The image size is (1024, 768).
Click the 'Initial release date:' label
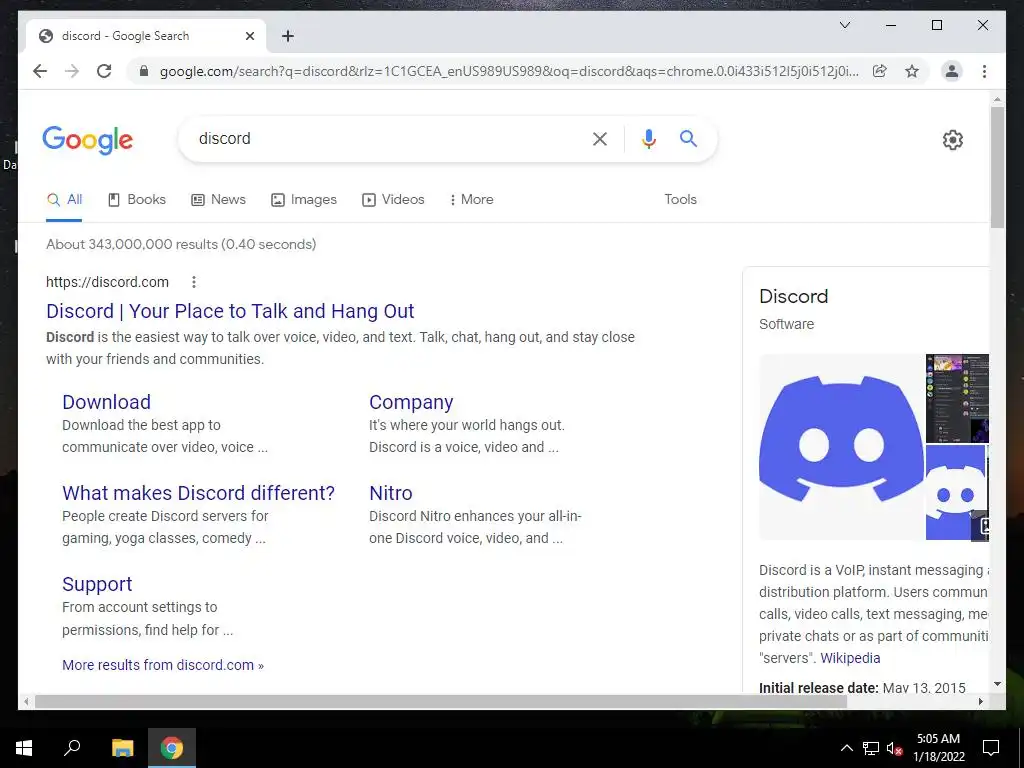click(819, 688)
